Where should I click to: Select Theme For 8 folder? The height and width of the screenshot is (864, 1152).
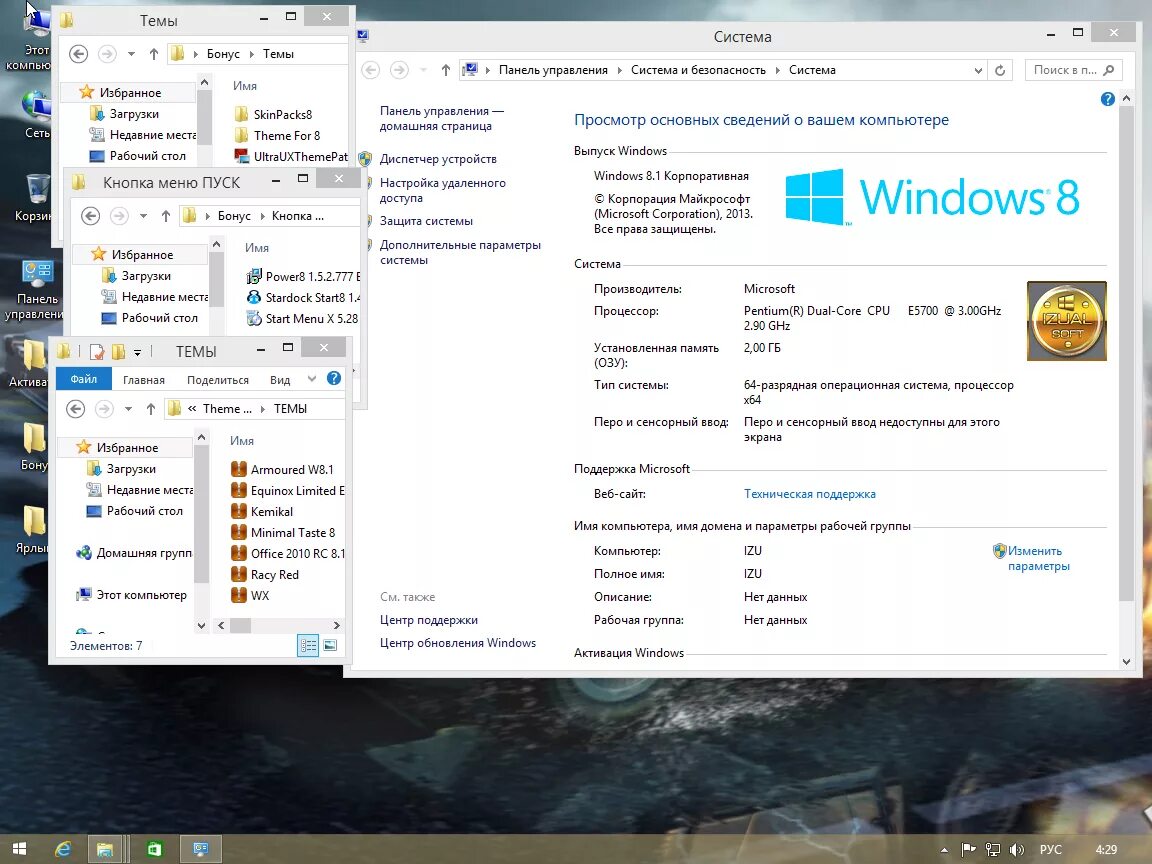(x=277, y=136)
